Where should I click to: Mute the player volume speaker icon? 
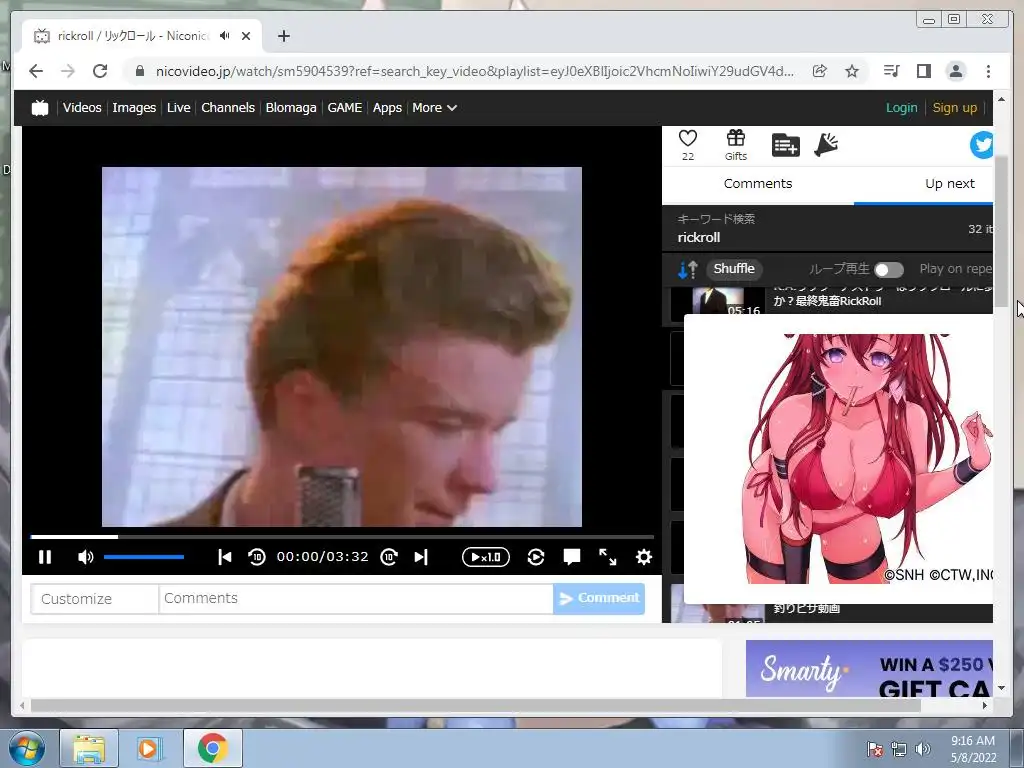[x=86, y=557]
